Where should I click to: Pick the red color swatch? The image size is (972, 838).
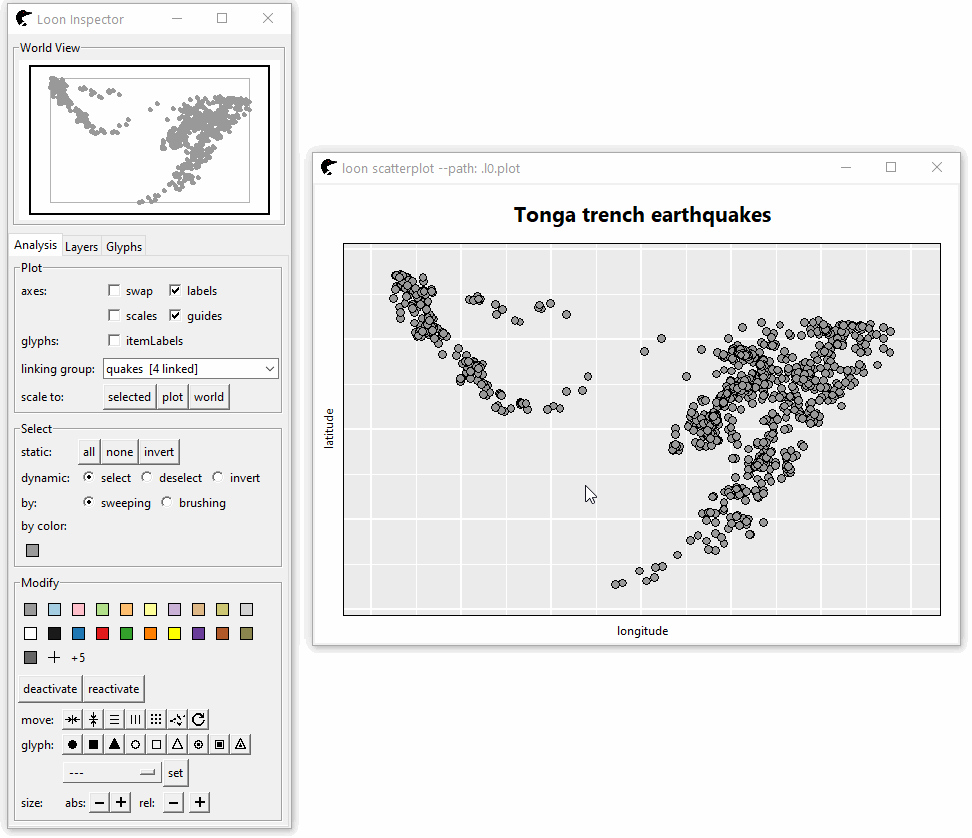point(102,633)
